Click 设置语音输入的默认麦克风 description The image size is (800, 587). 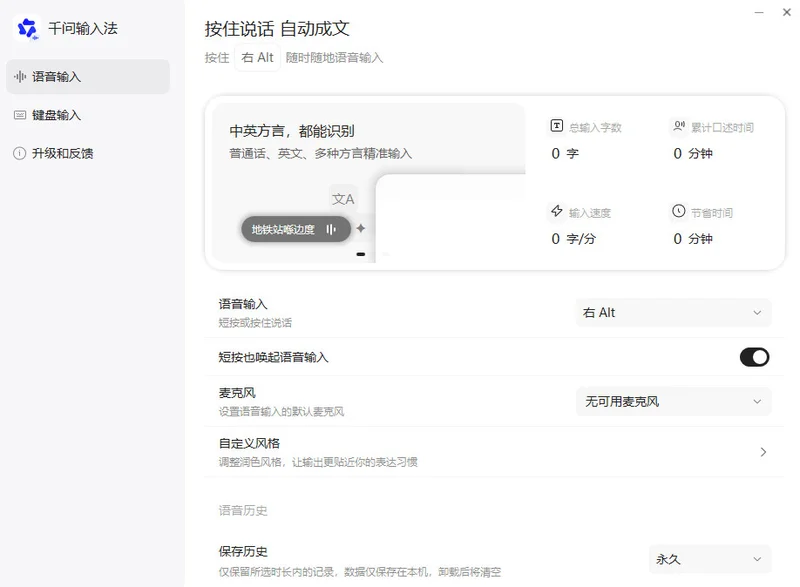coord(281,412)
